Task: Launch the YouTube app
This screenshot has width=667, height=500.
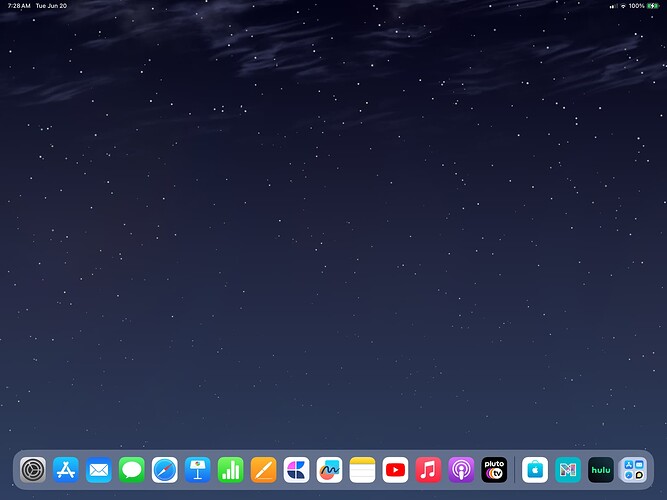Action: [395, 469]
